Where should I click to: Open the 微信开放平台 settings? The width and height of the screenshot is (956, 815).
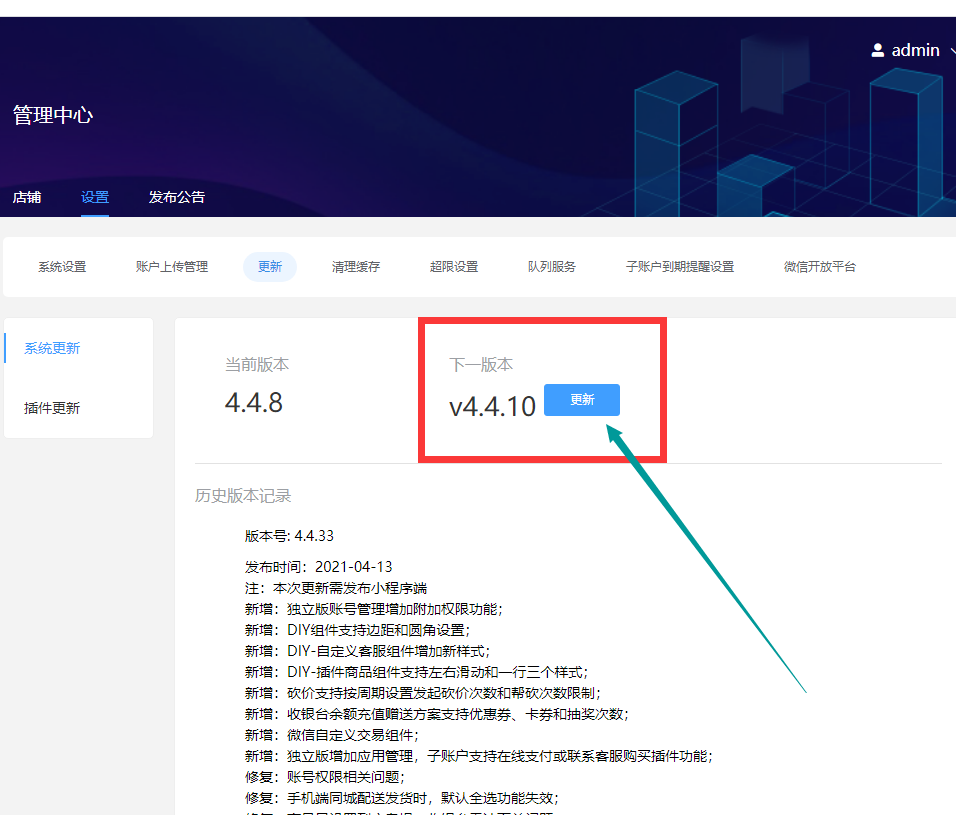click(x=820, y=267)
